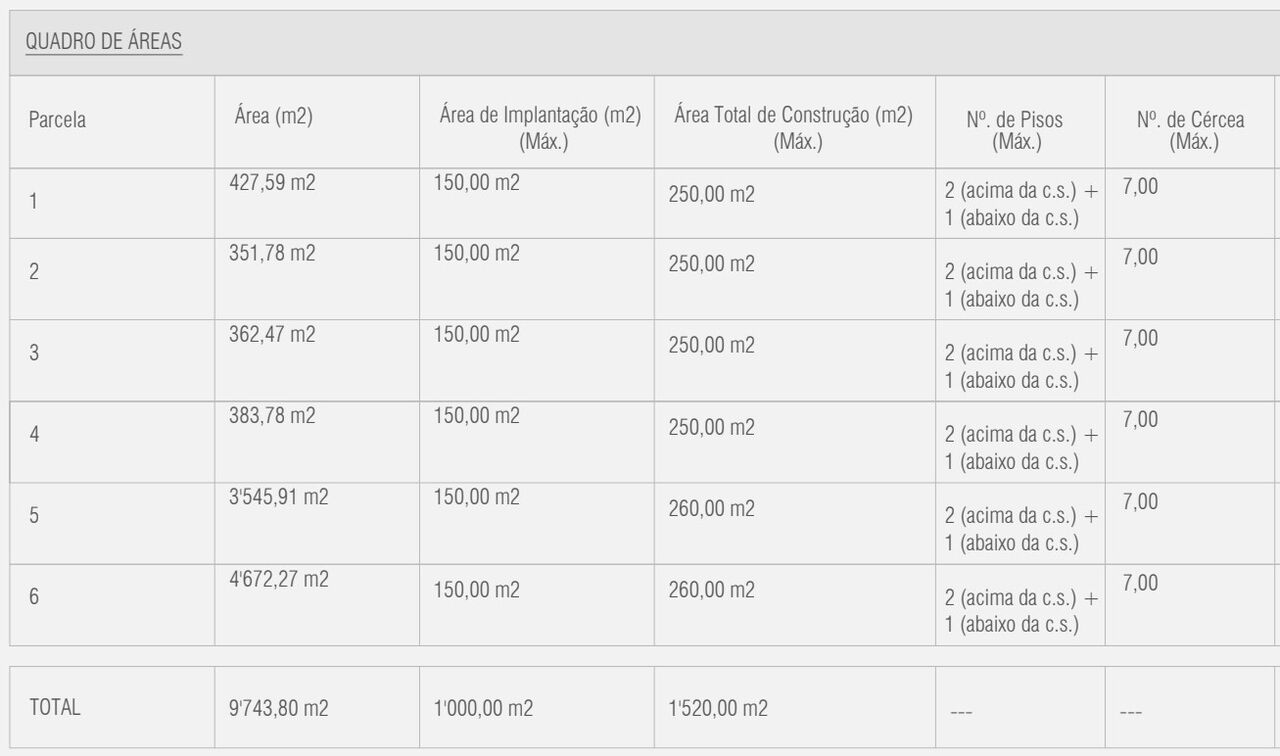The height and width of the screenshot is (756, 1280).
Task: Click the 3'545,91 m2 area cell
Action: (x=278, y=497)
